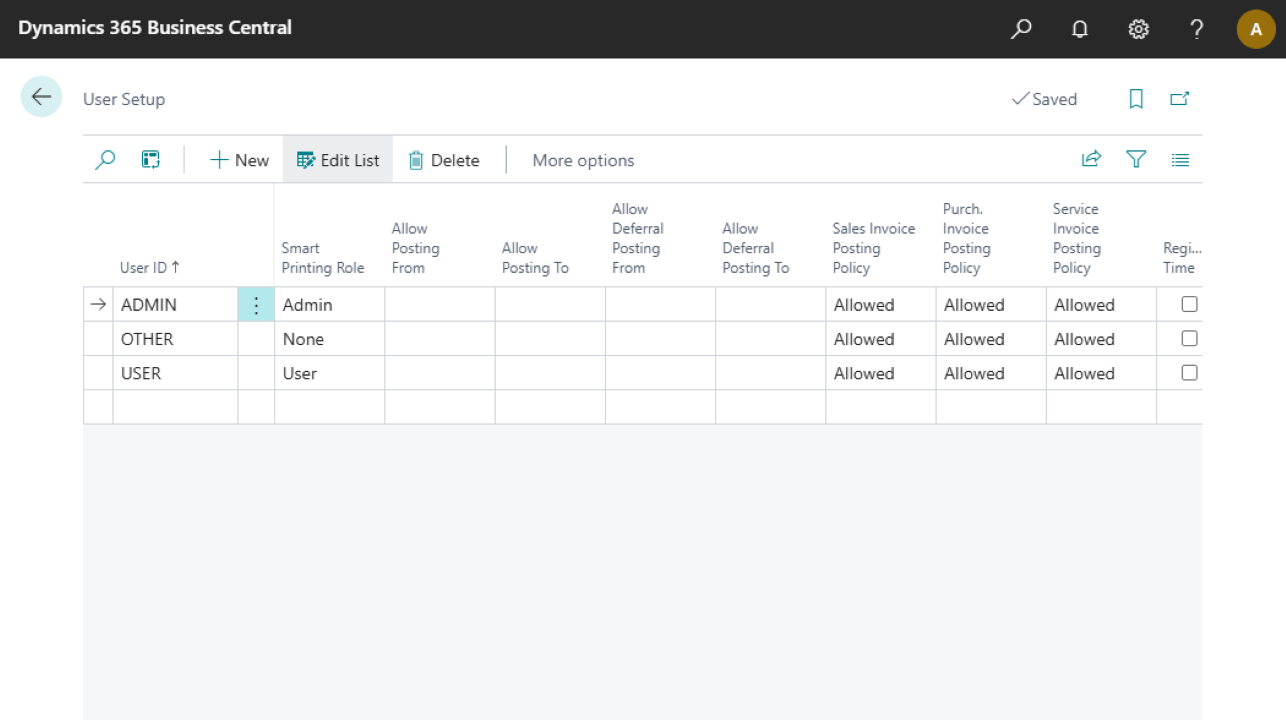
Task: Go back with the round arrow button
Action: (41, 97)
